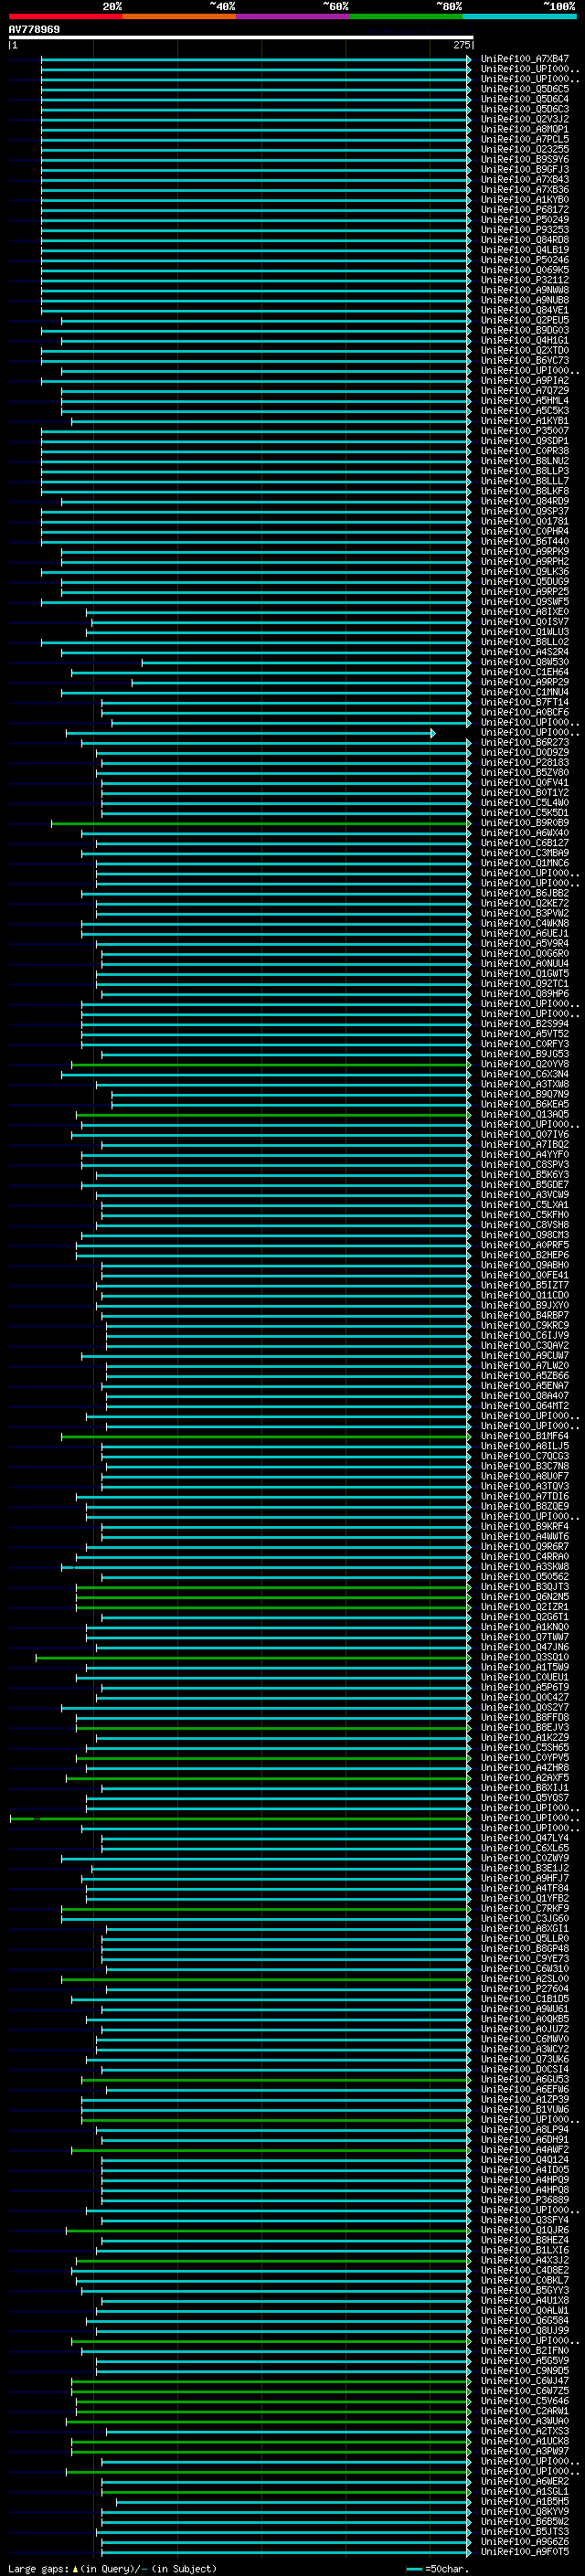Click the orange ~40% identity legend bar

click(x=179, y=16)
